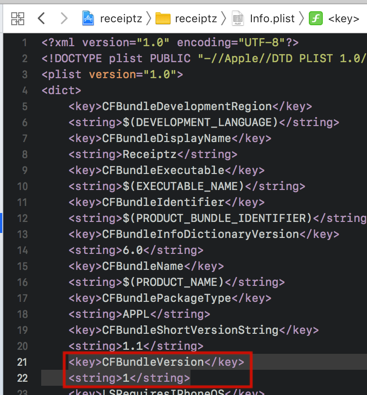Click line number 5 in gutter

(25, 106)
